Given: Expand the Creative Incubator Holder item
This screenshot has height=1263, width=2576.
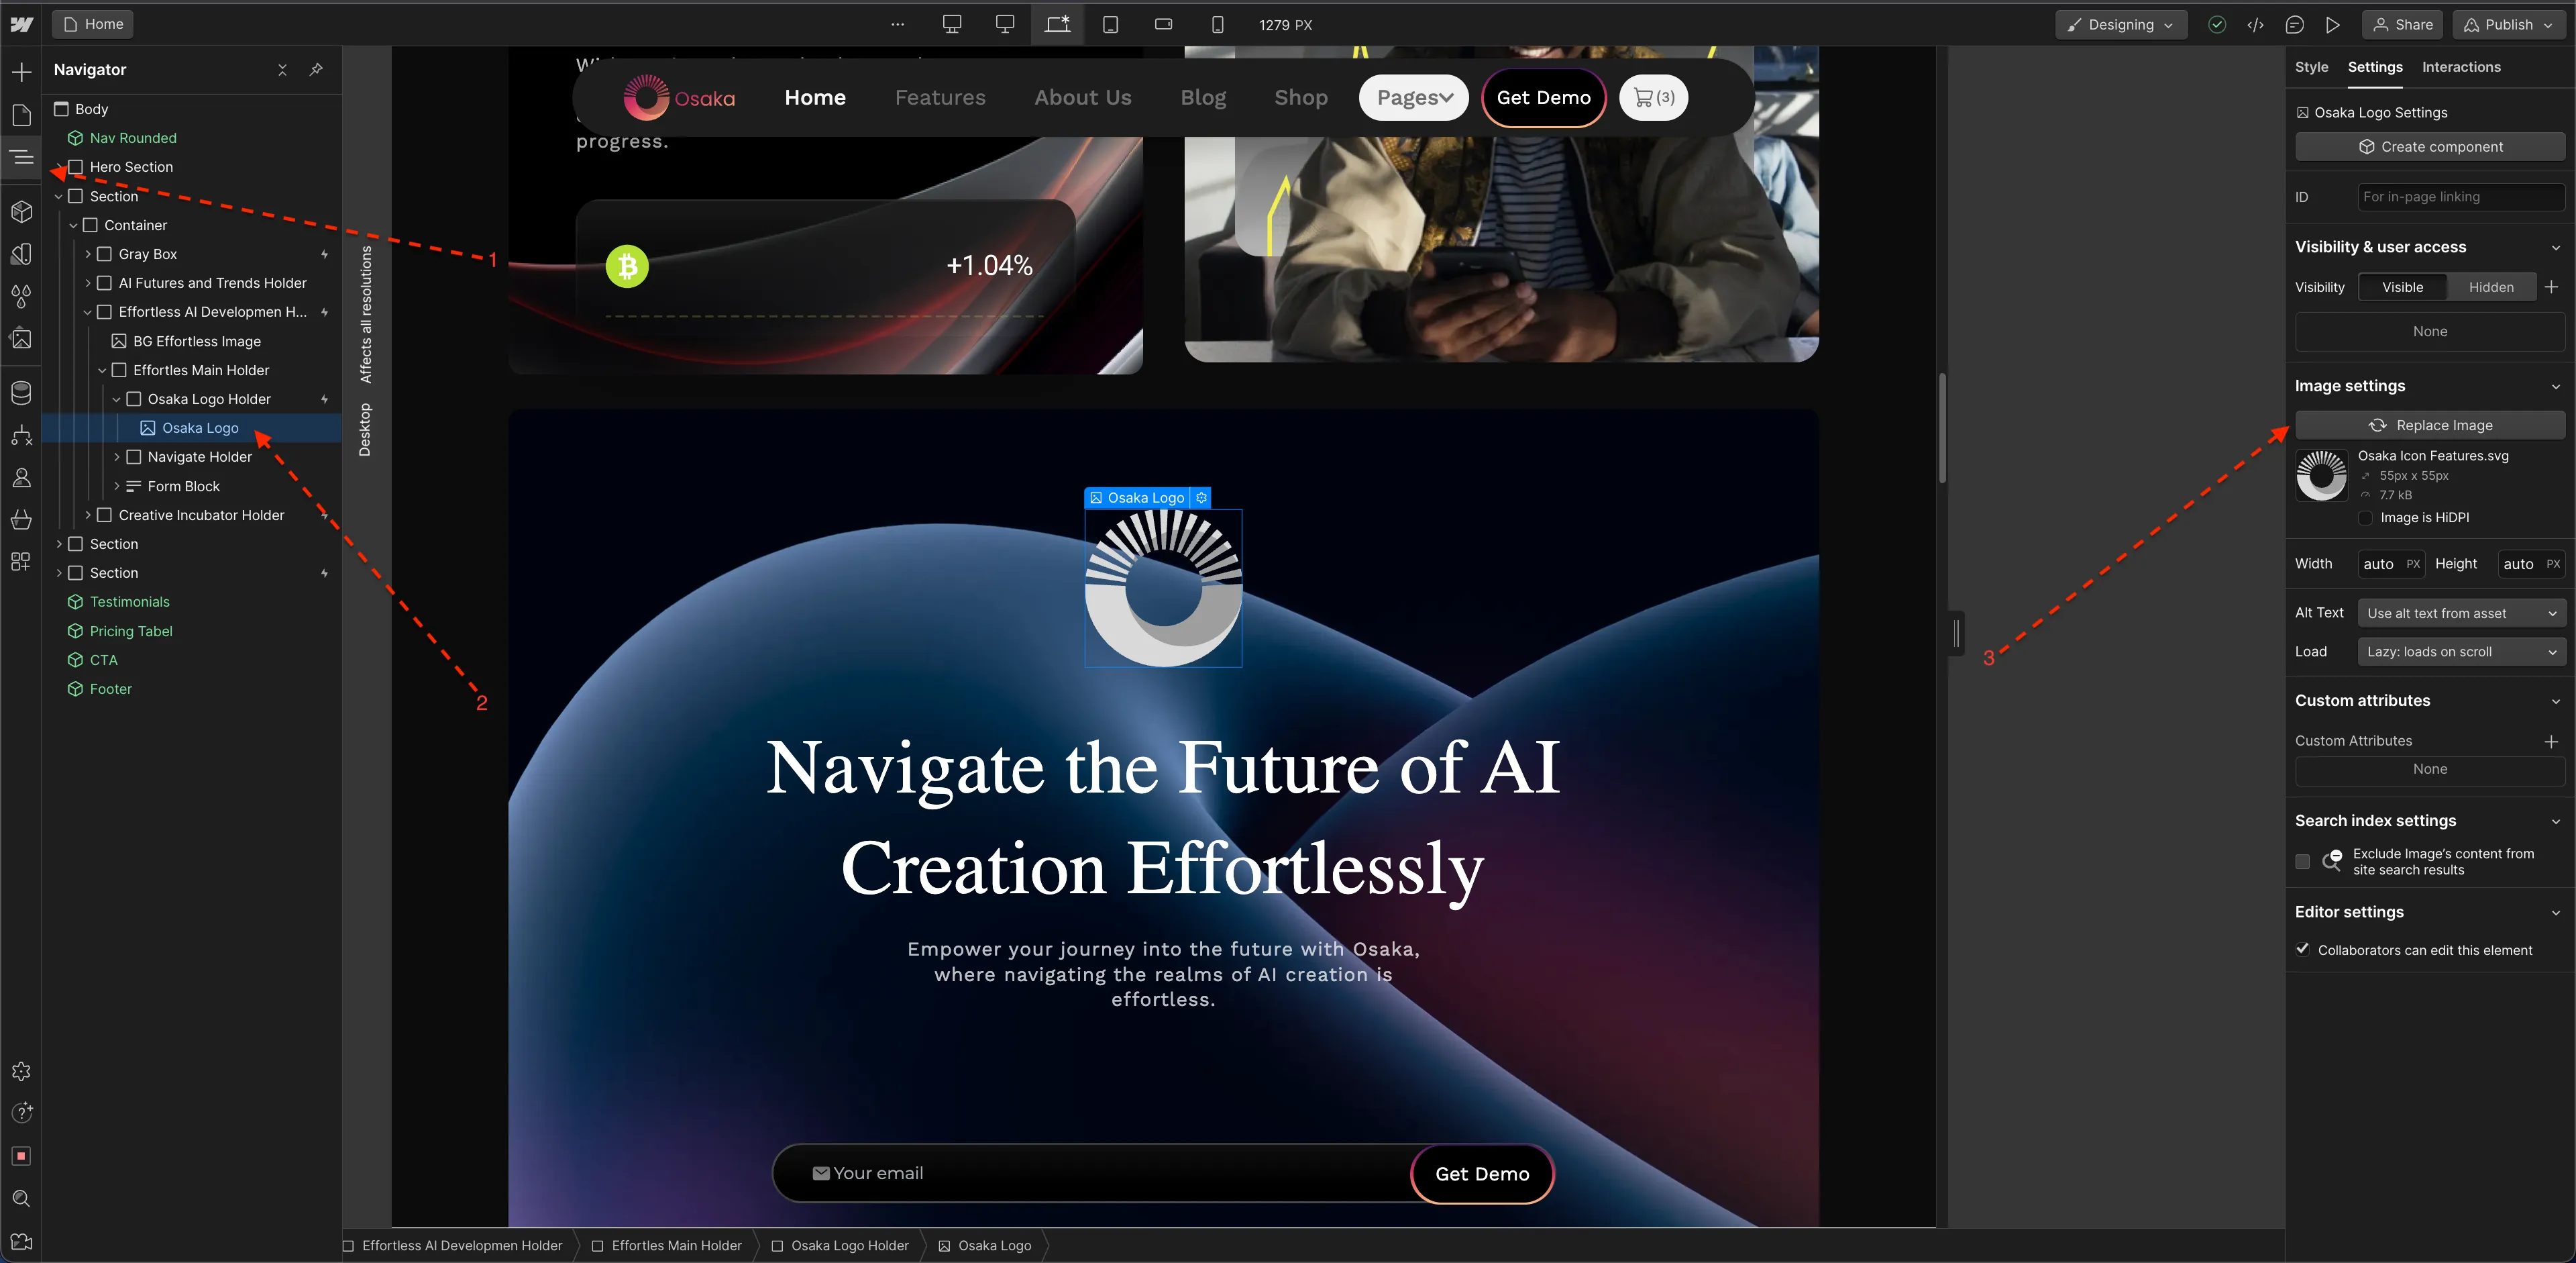Looking at the screenshot, I should click(88, 515).
